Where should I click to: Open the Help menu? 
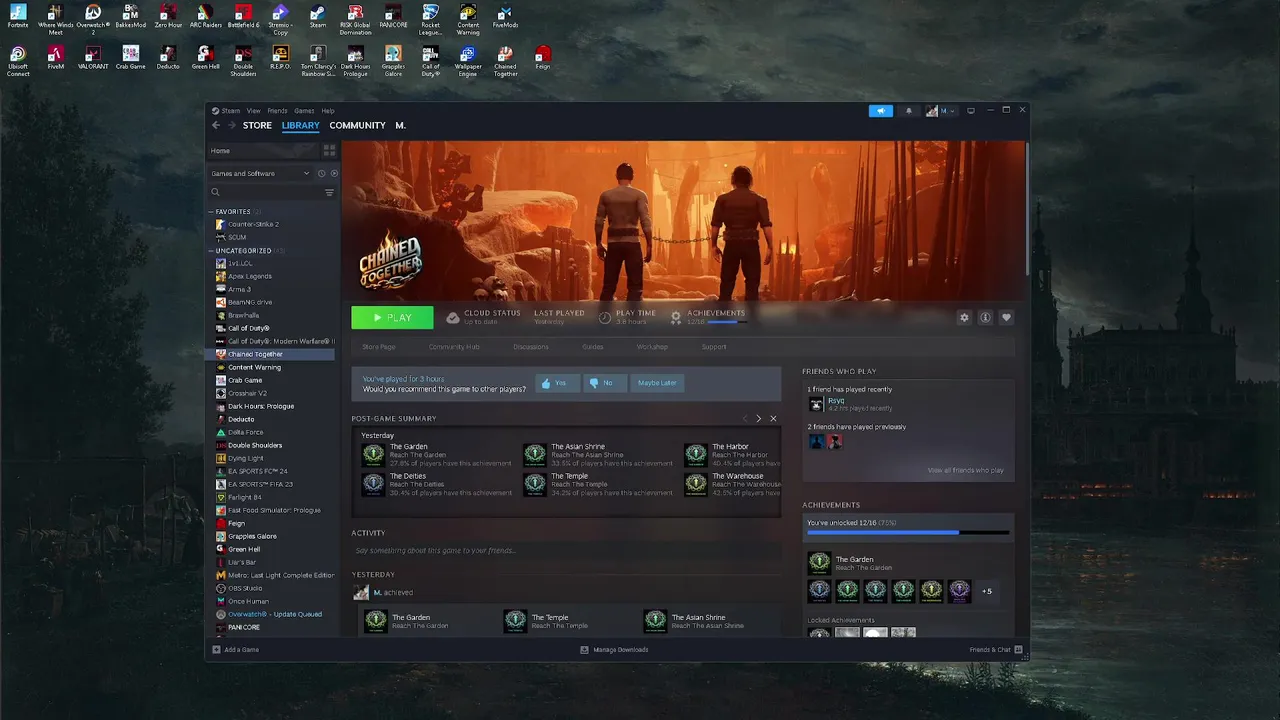tap(328, 111)
